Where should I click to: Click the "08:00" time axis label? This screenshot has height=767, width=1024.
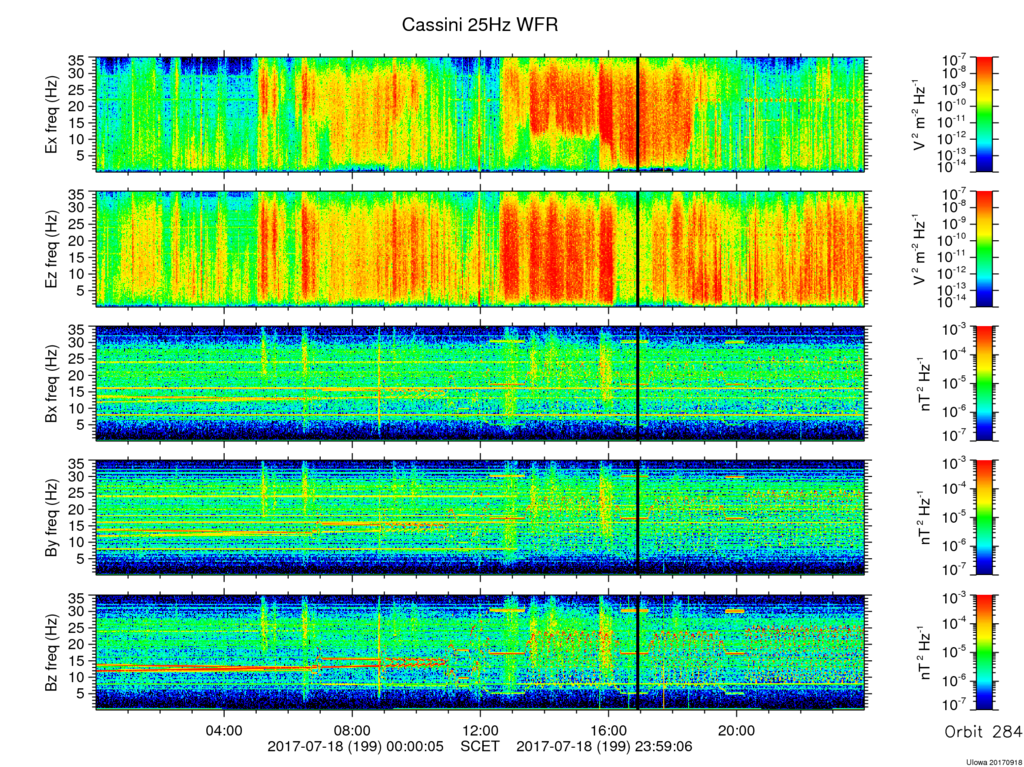[x=353, y=728]
